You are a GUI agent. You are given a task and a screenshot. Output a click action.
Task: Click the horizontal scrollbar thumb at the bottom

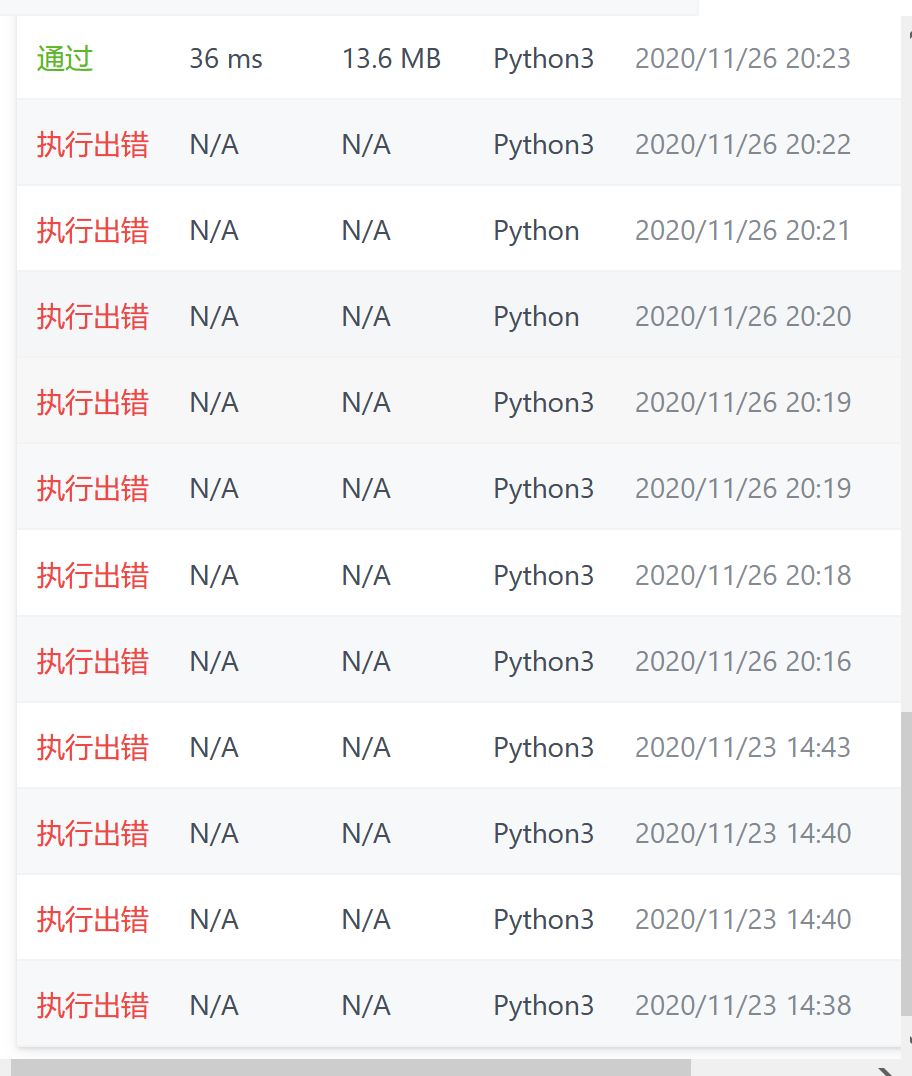350,1068
